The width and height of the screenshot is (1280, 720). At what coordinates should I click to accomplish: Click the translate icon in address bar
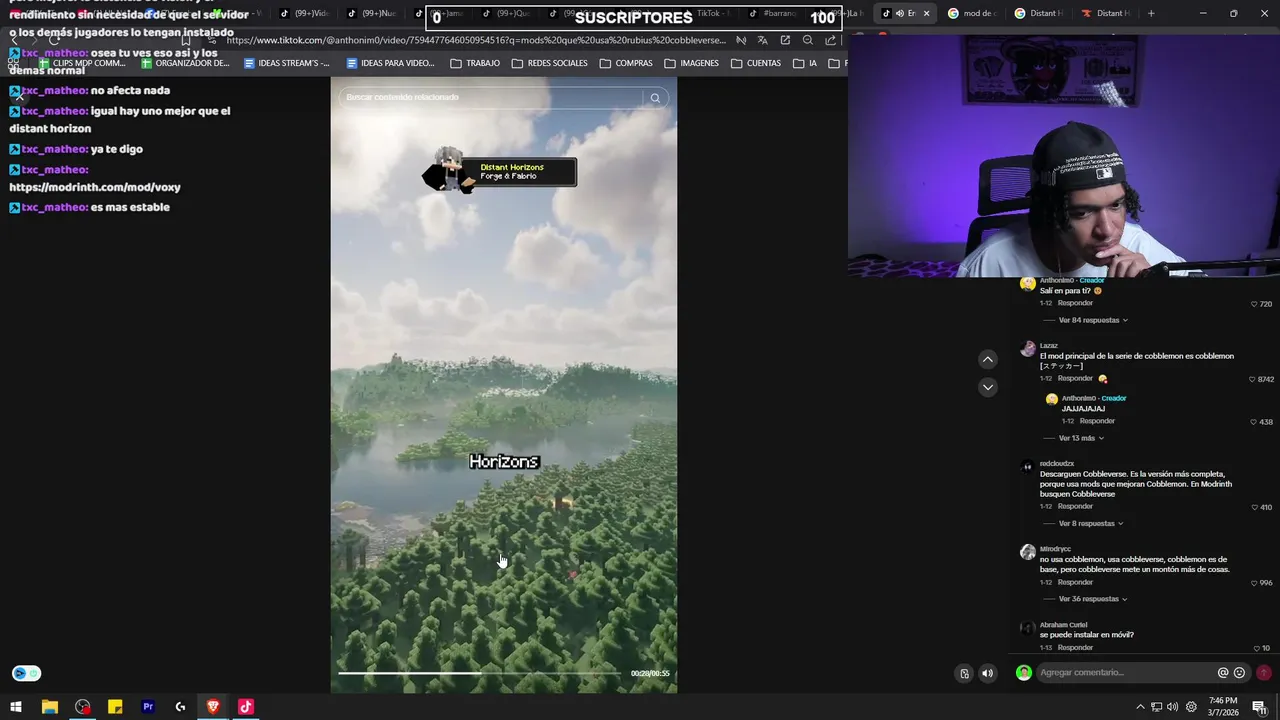point(762,40)
